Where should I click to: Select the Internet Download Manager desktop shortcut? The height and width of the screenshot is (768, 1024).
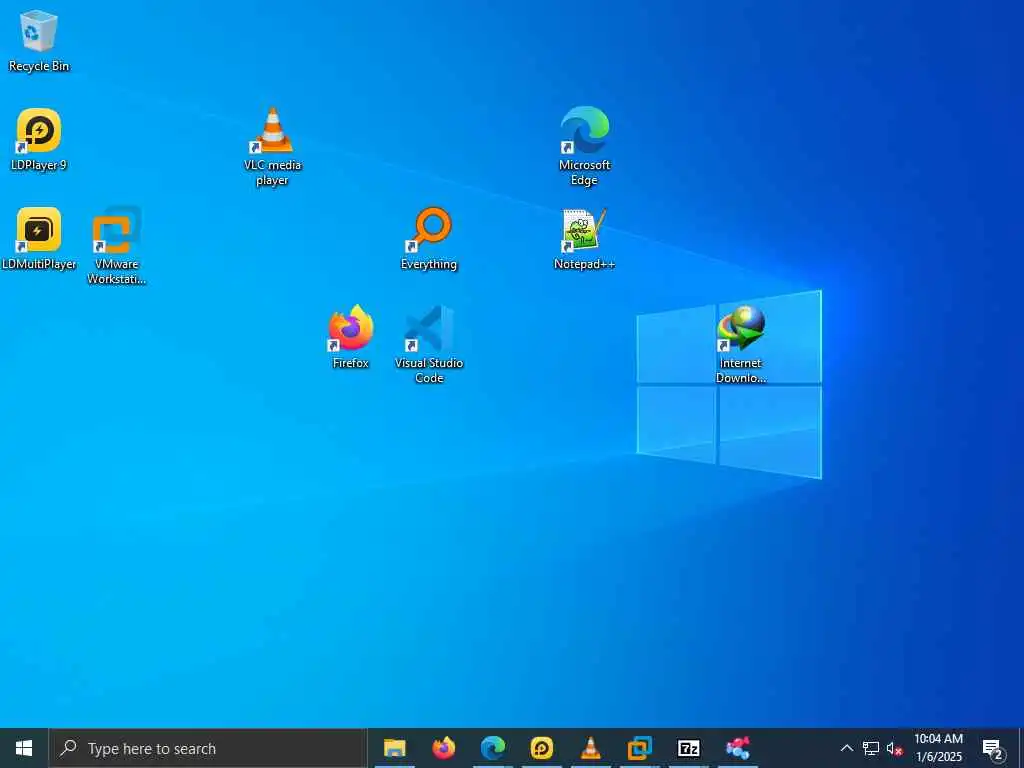point(741,344)
